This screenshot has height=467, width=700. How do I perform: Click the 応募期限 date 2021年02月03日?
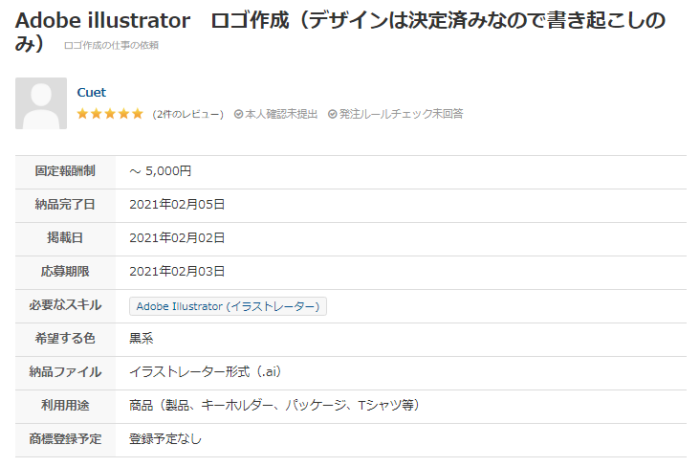177,271
